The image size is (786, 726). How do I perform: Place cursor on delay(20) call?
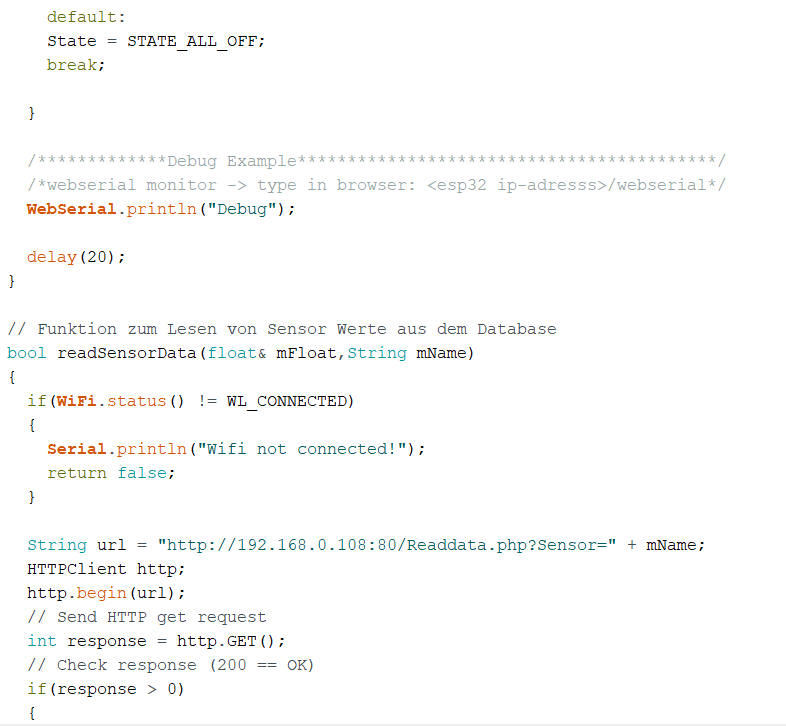(x=76, y=257)
